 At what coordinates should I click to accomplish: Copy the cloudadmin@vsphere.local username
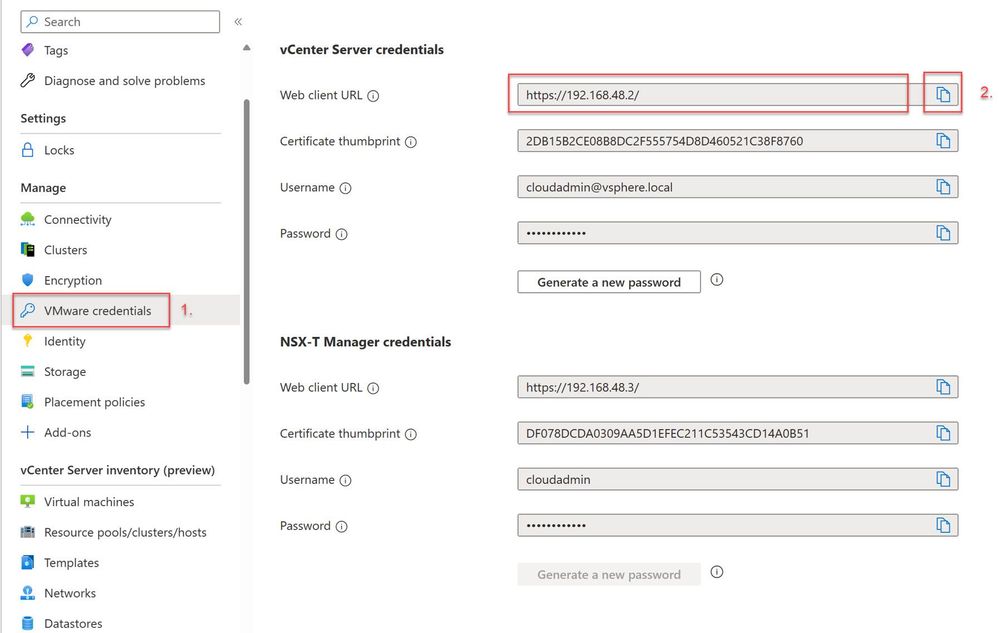click(942, 187)
